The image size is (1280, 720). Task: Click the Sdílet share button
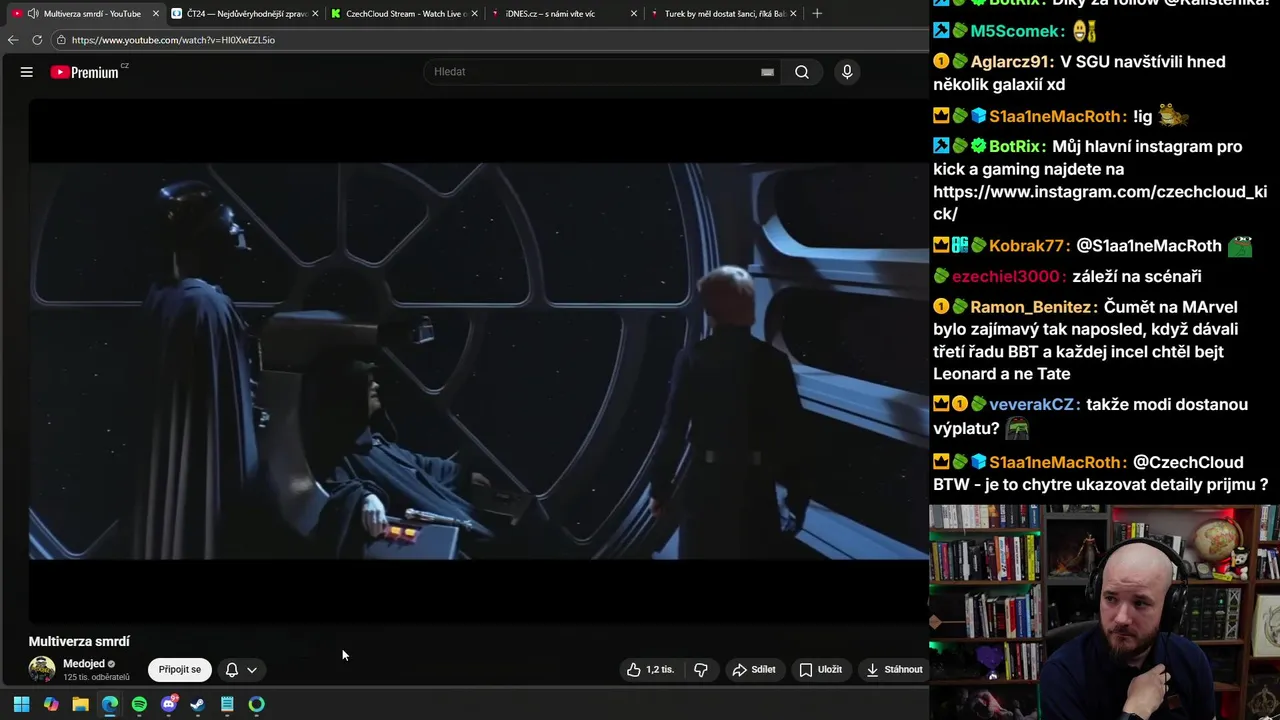click(754, 670)
